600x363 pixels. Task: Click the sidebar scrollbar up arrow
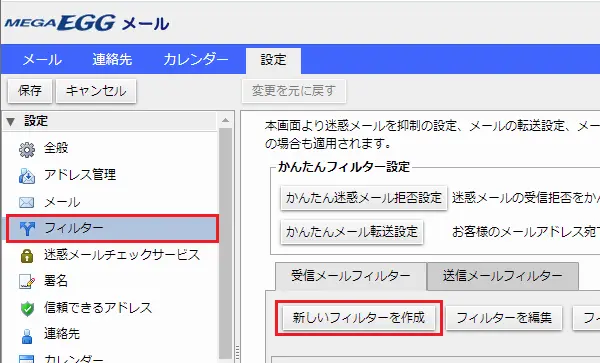point(225,120)
